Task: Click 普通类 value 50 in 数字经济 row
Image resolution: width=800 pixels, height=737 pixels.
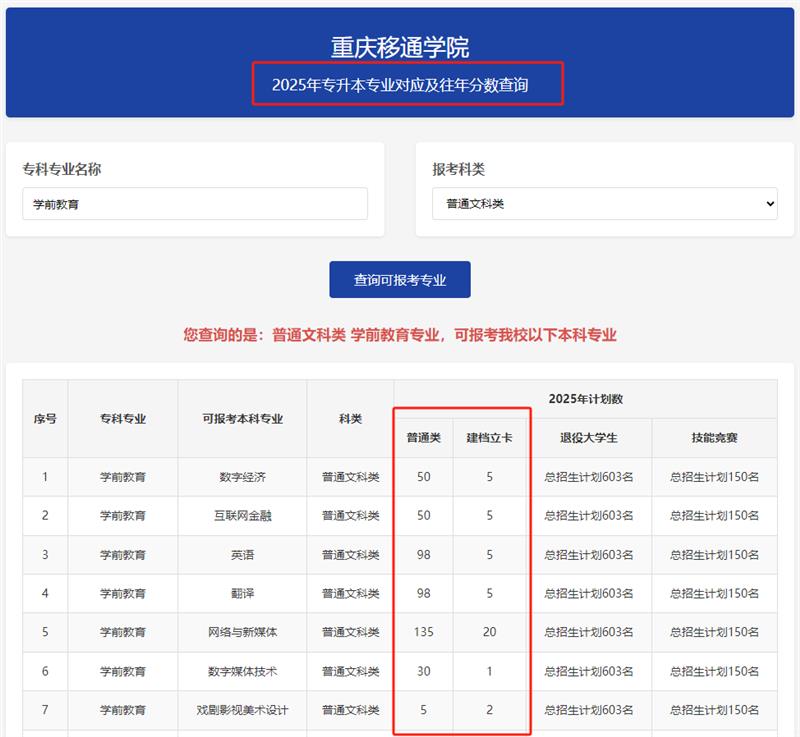Action: click(x=423, y=477)
